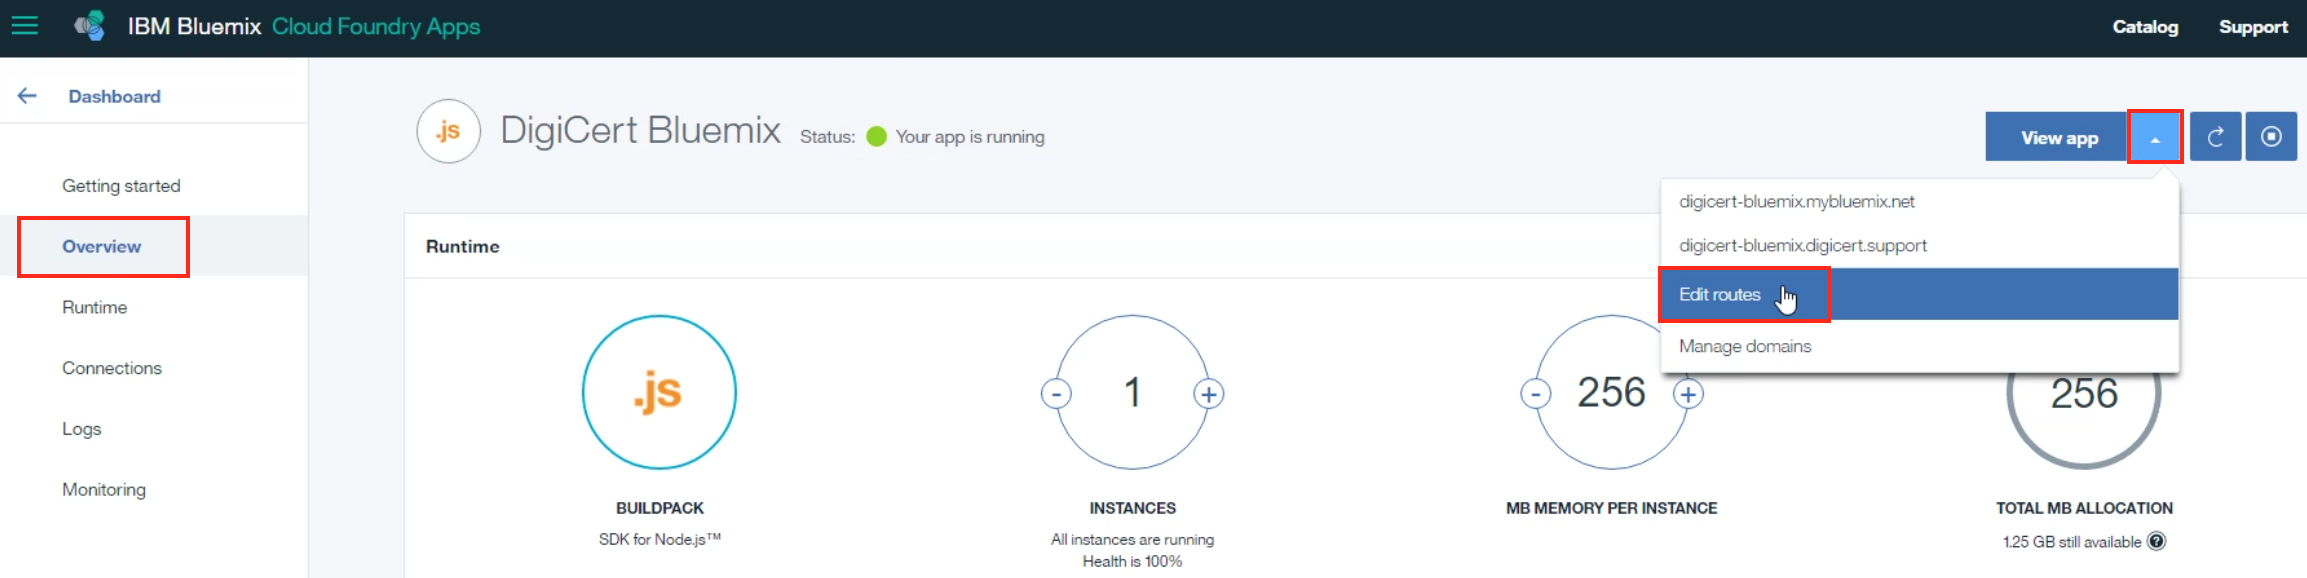This screenshot has height=578, width=2307.
Task: Select Edit routes from the dropdown
Action: tap(1720, 294)
